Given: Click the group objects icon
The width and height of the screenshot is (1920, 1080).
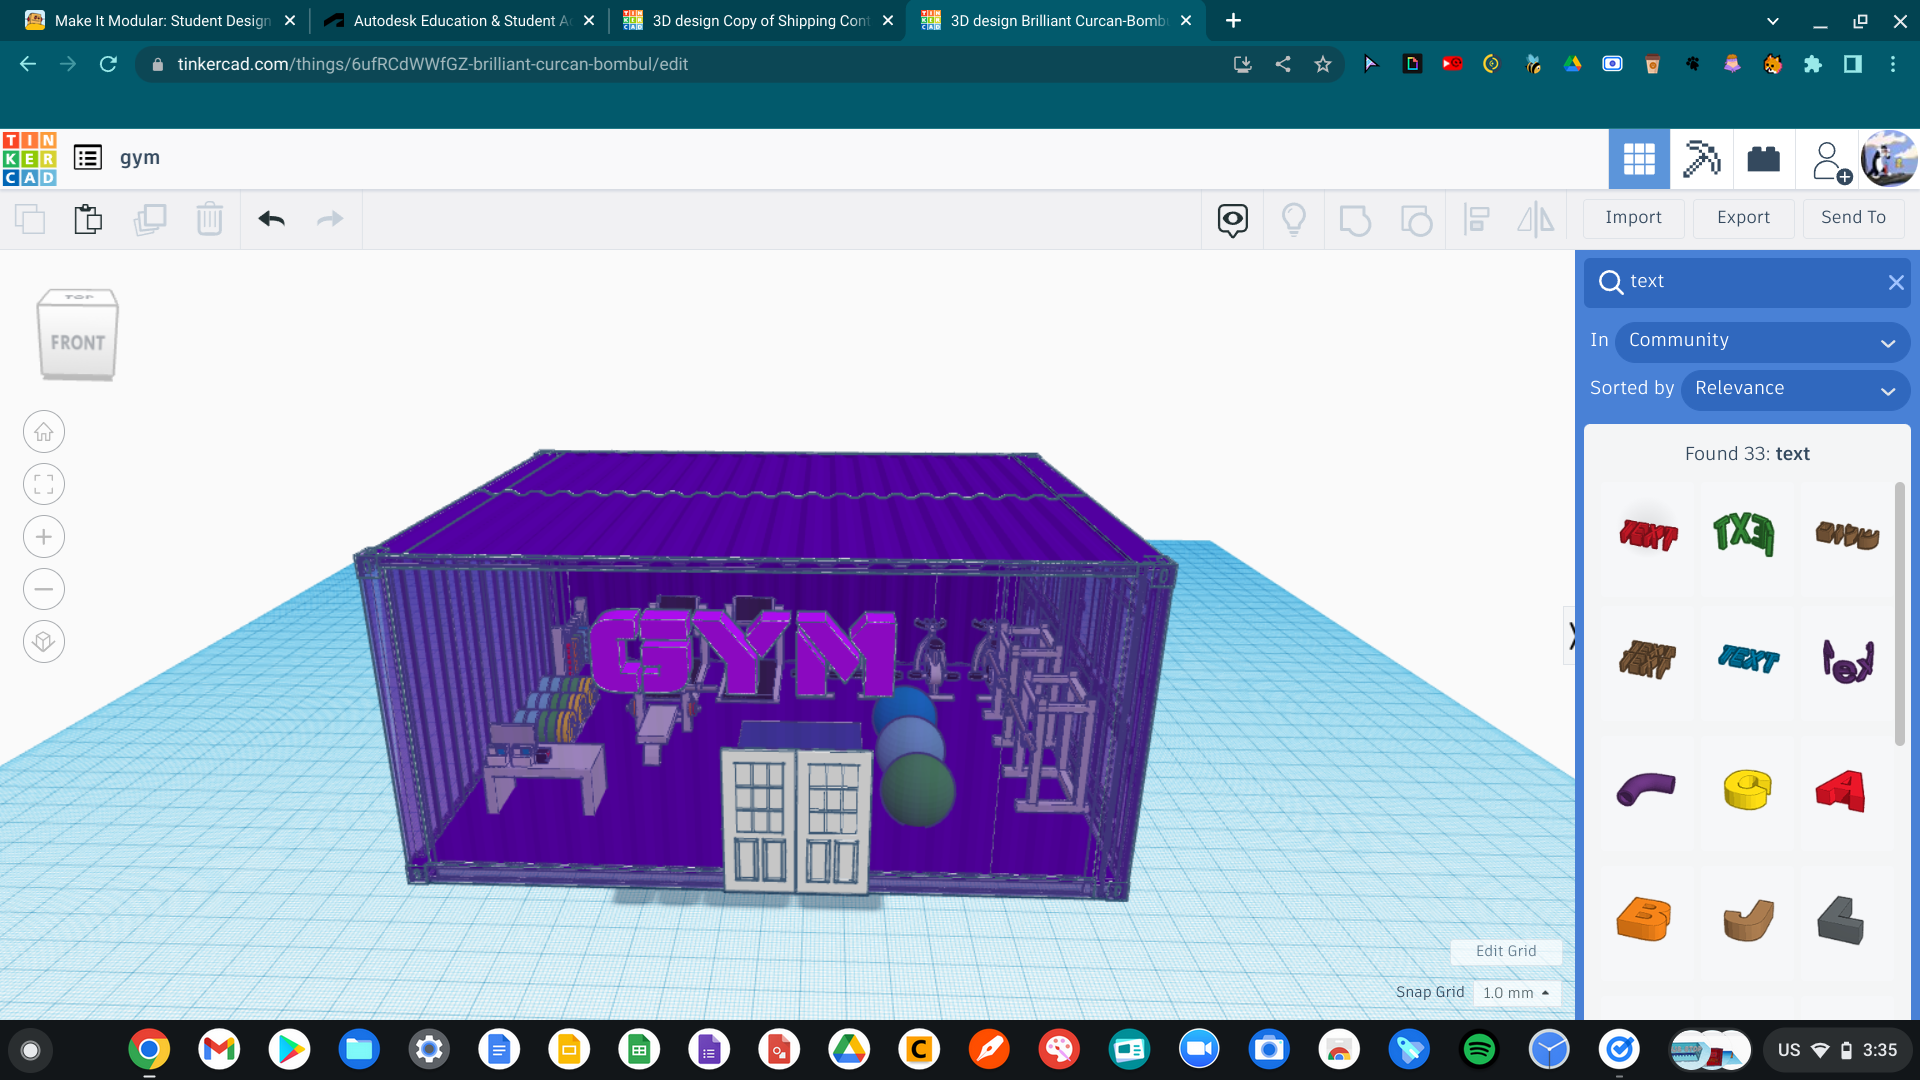Looking at the screenshot, I should (x=1354, y=216).
